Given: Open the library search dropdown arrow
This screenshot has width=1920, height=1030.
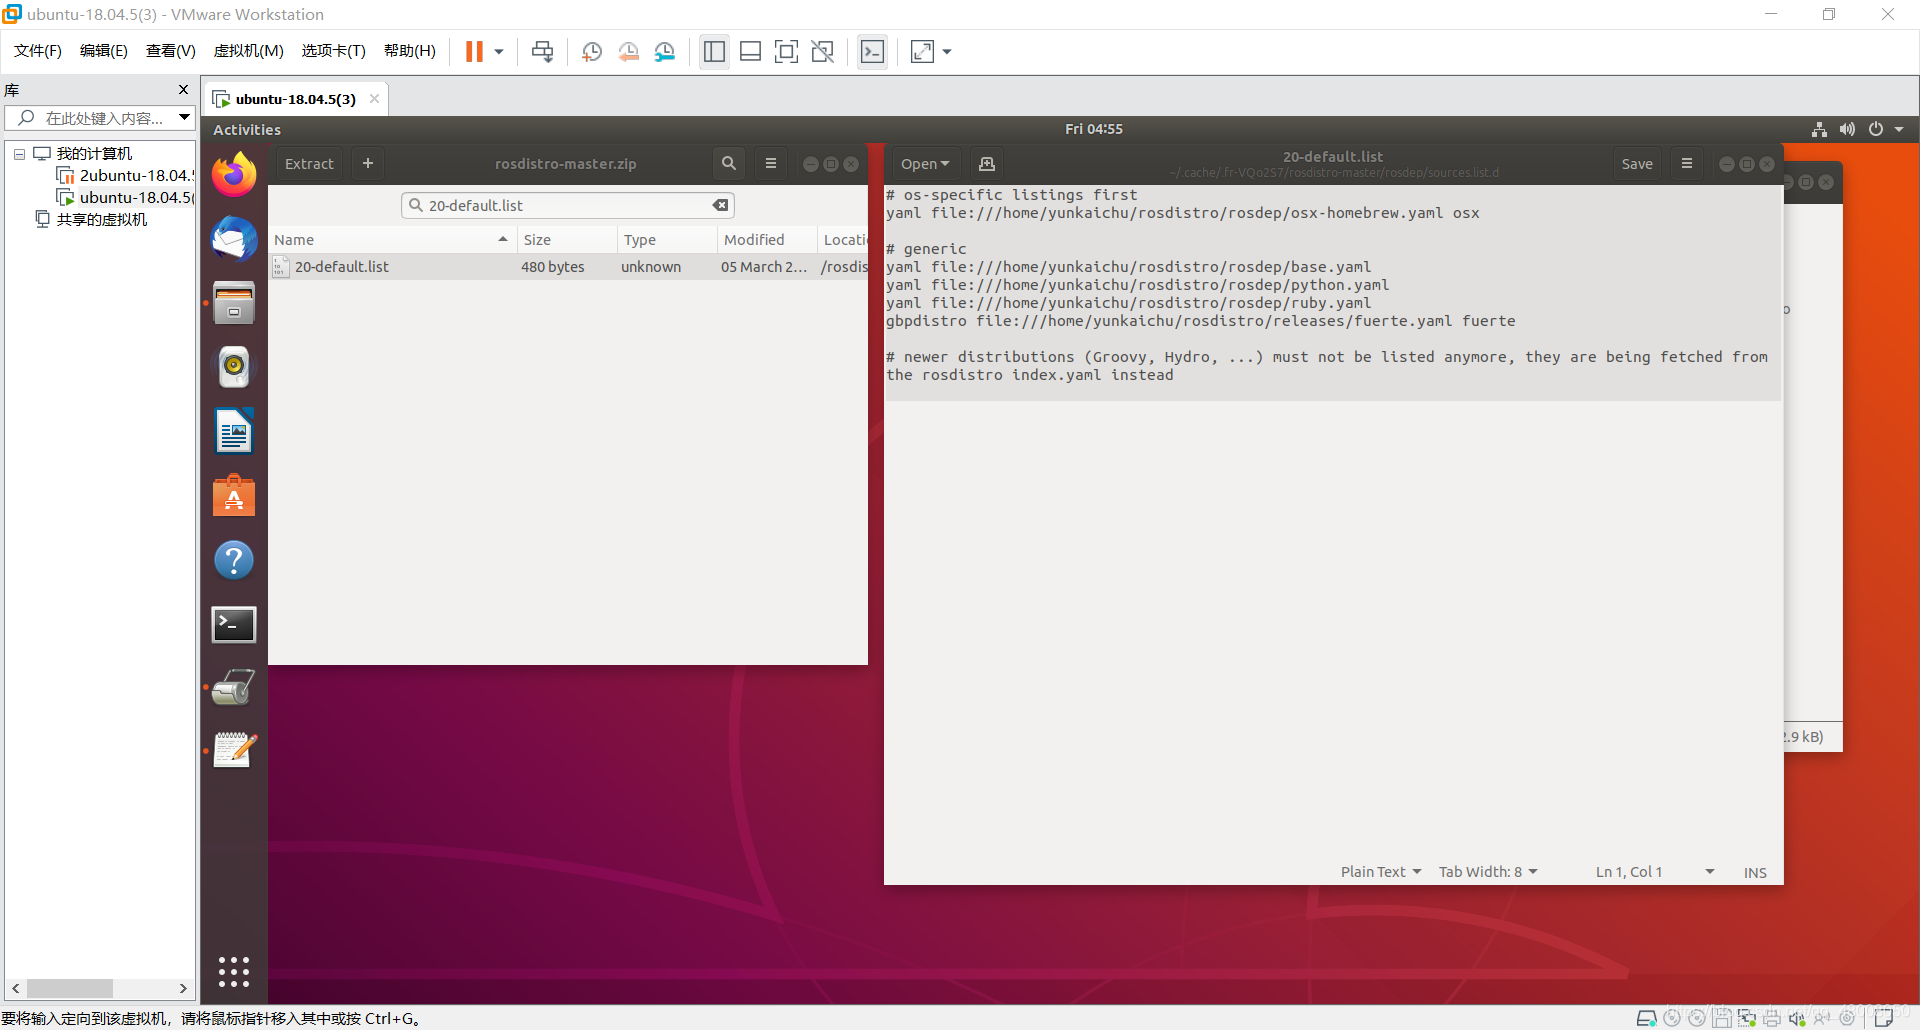Looking at the screenshot, I should click(x=185, y=118).
